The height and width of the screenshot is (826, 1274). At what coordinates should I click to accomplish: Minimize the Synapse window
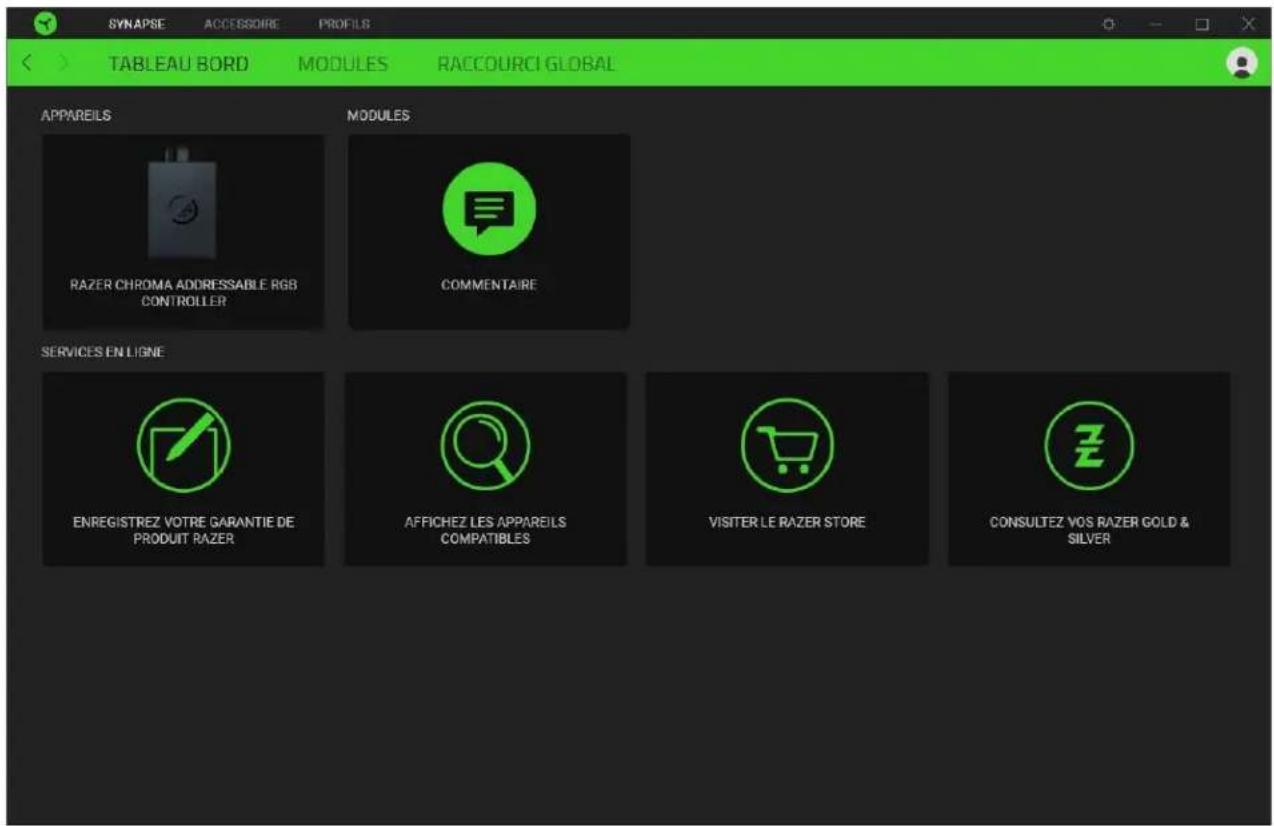point(1155,23)
